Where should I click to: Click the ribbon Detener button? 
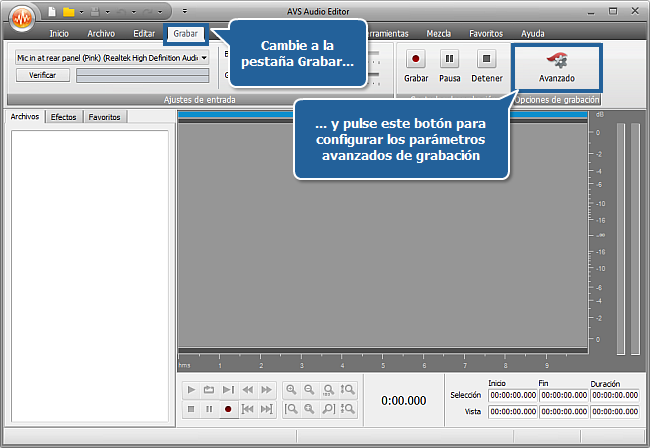[x=487, y=66]
